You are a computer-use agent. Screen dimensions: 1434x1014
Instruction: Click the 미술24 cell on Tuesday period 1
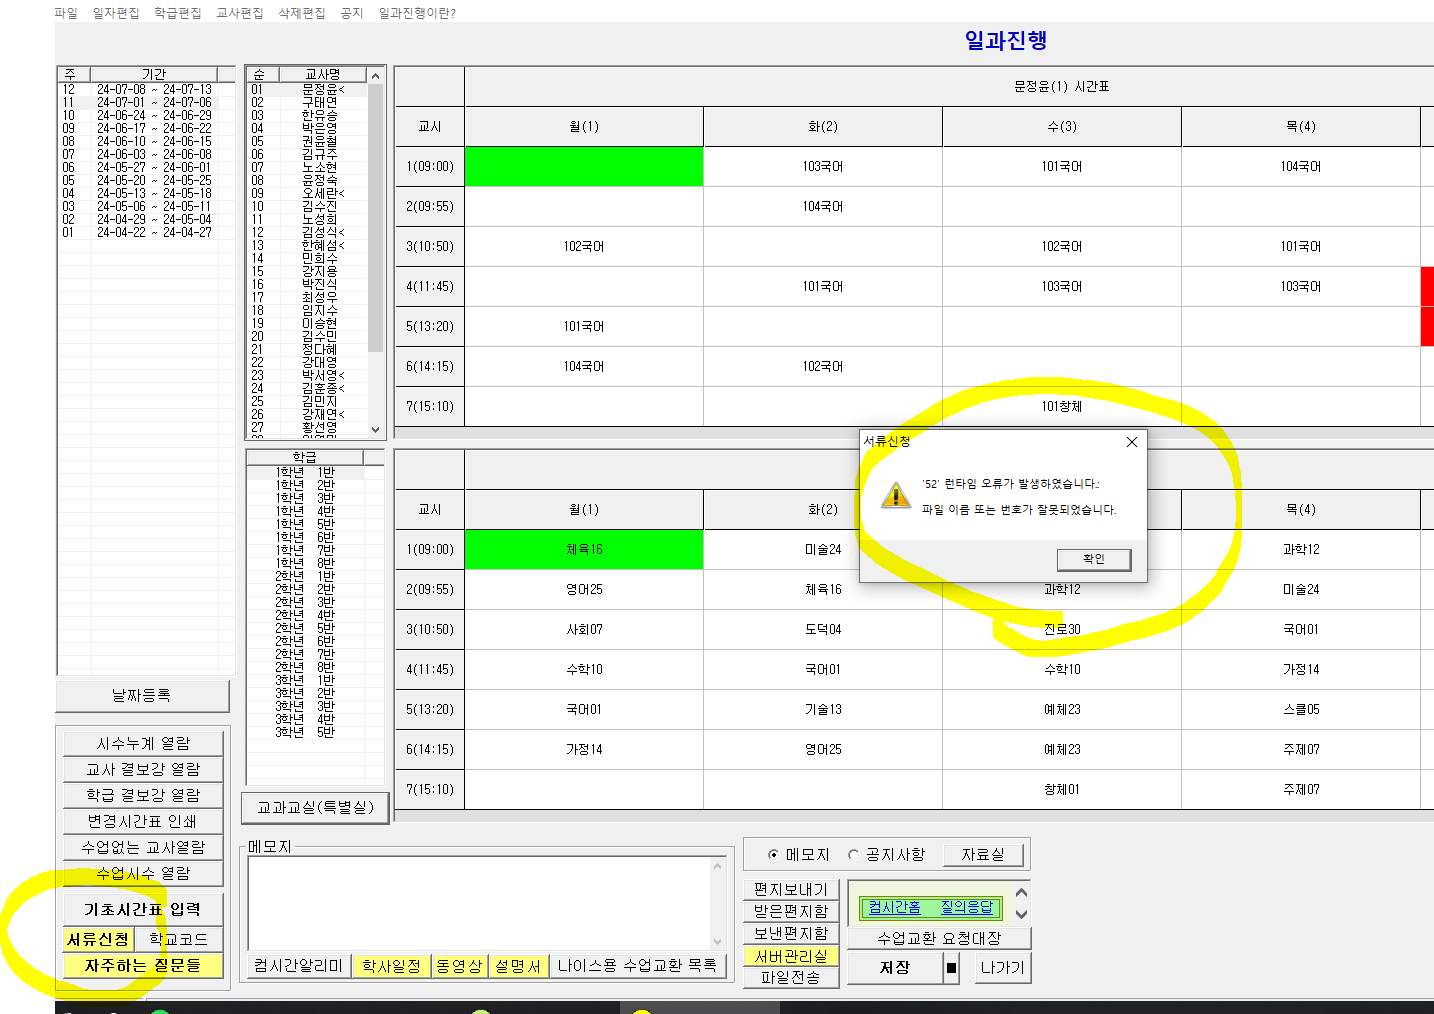(823, 549)
